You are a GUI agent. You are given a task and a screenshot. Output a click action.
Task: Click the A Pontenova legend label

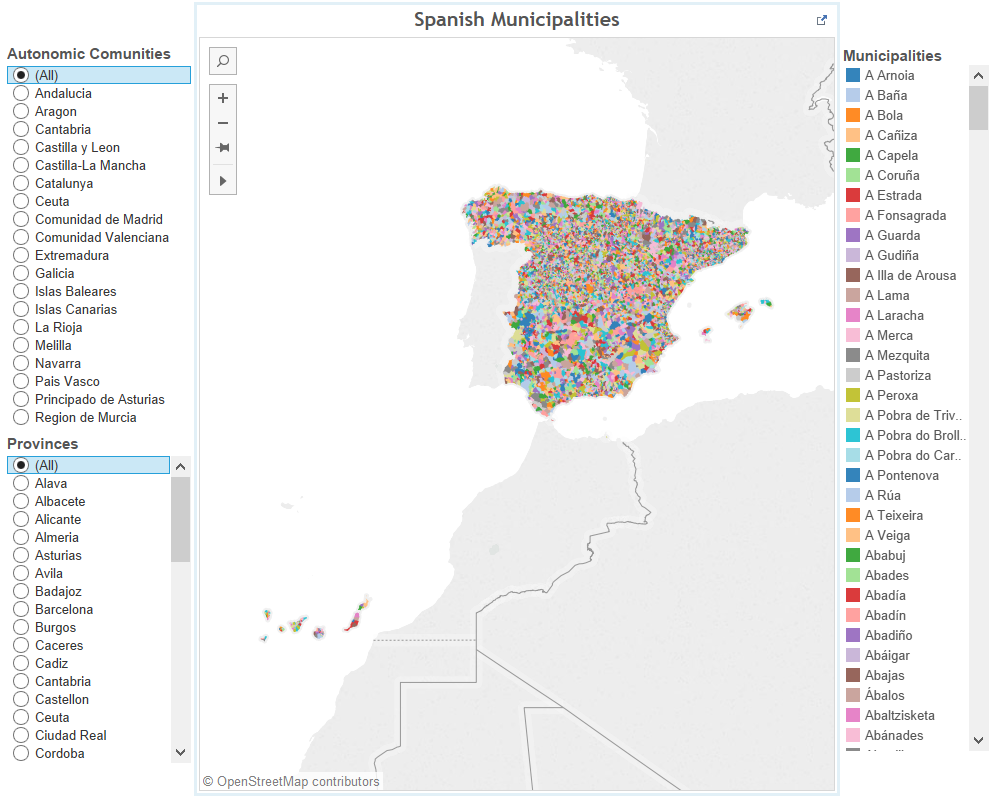coord(901,475)
